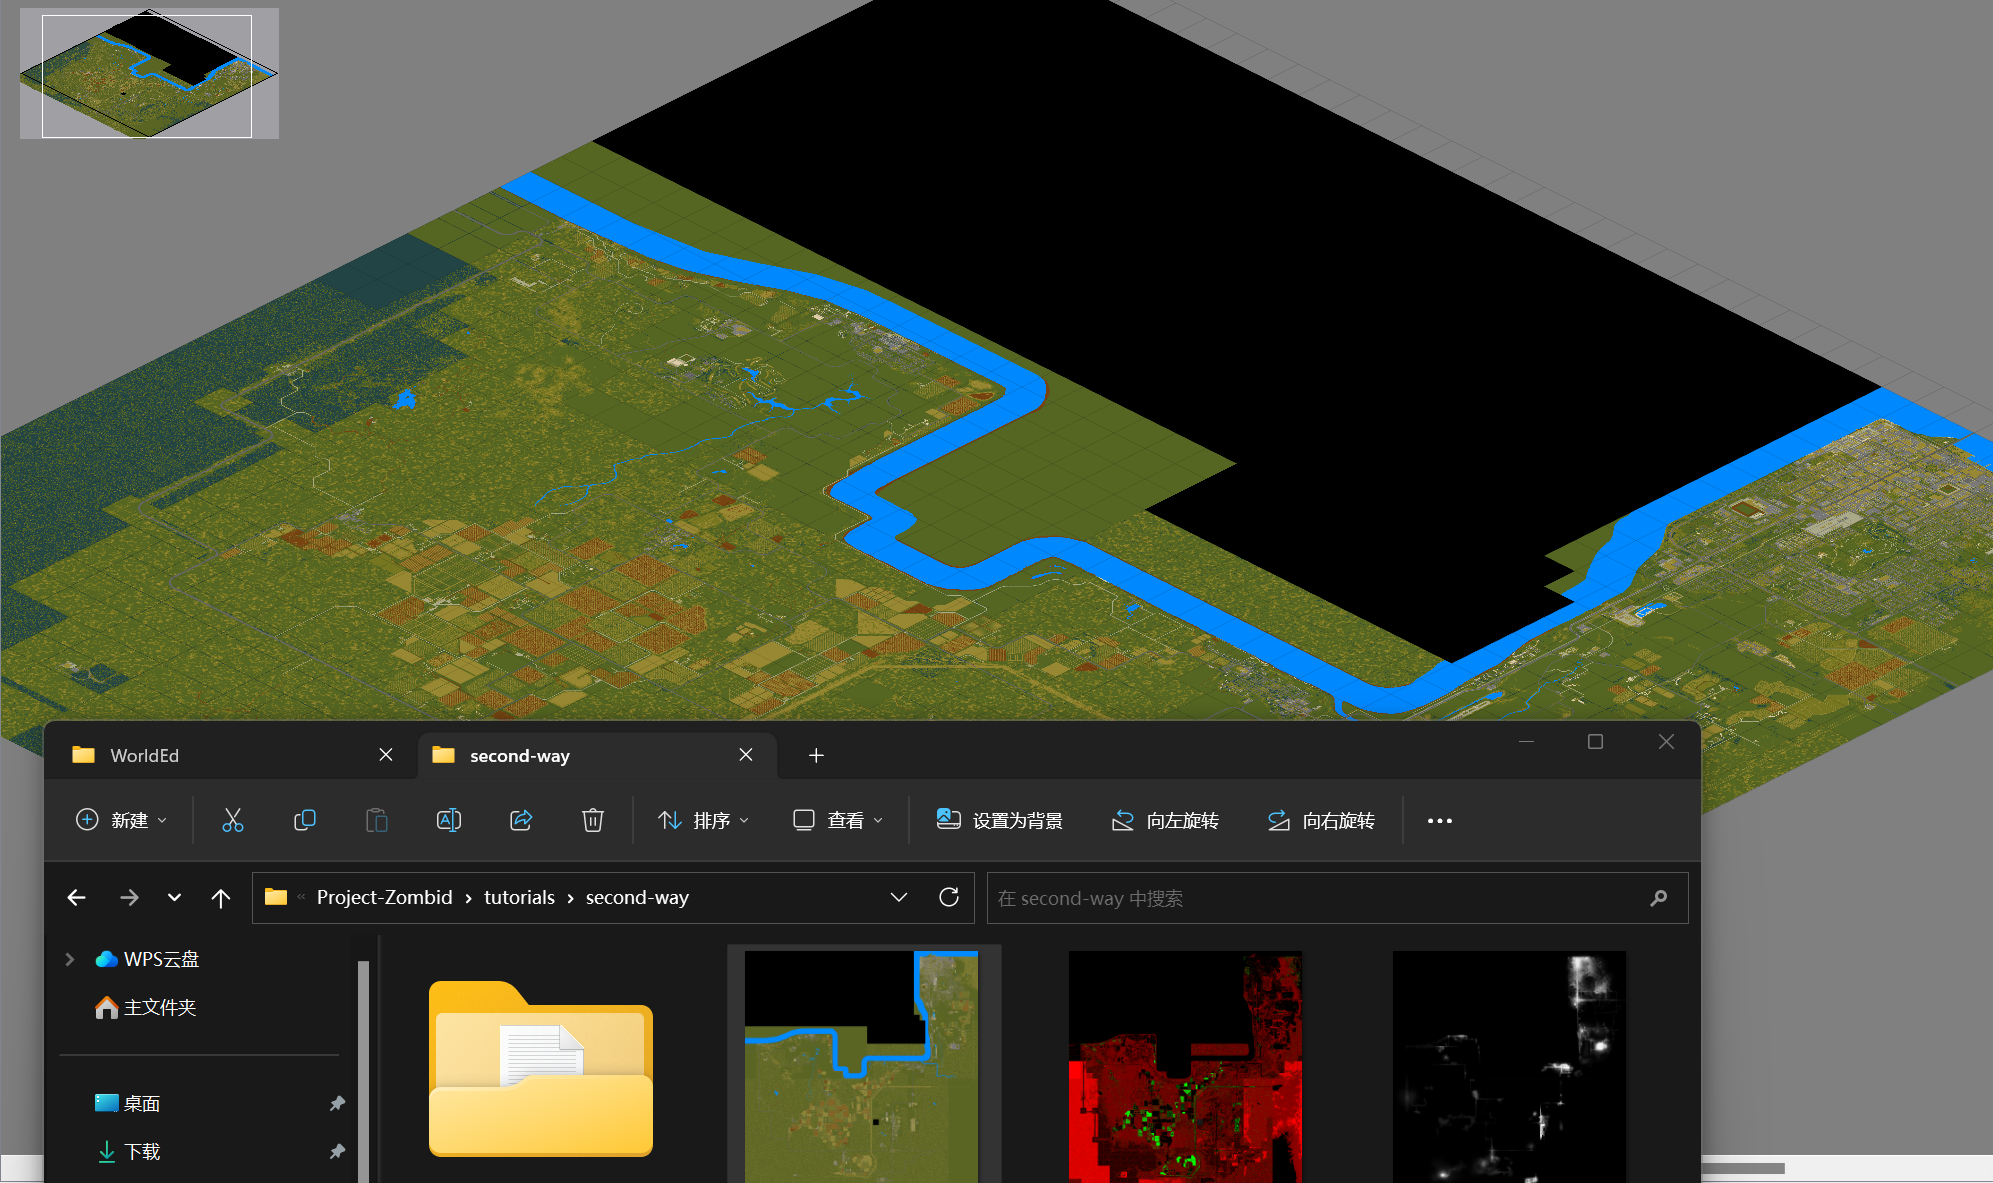Screen dimensions: 1993x1183
Task: Expand the address bar history dropdown
Action: click(x=899, y=897)
